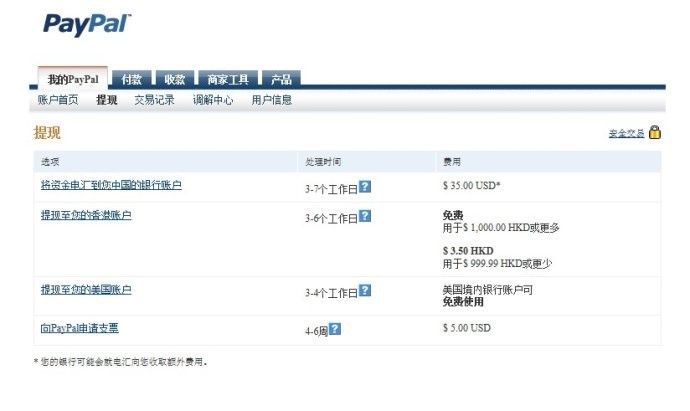
Task: Click the 免费使用 text
Action: 463,302
